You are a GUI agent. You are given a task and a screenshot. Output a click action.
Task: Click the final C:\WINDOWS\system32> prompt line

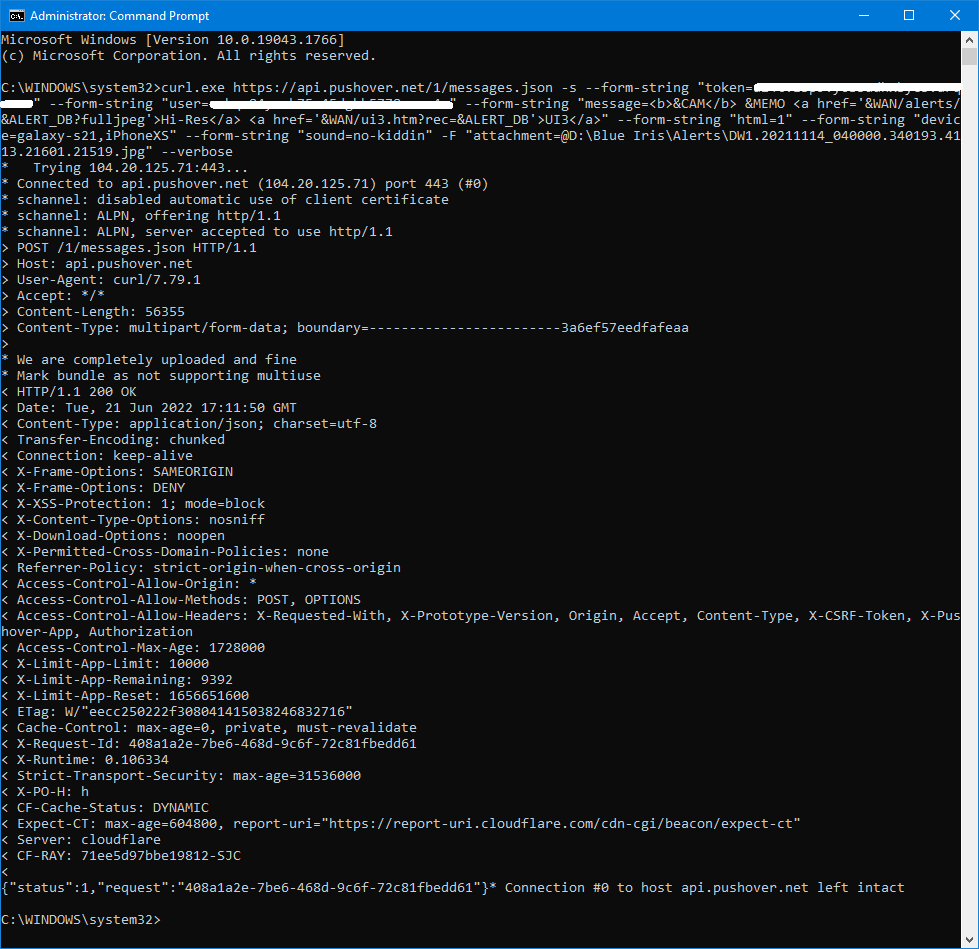(x=80, y=919)
